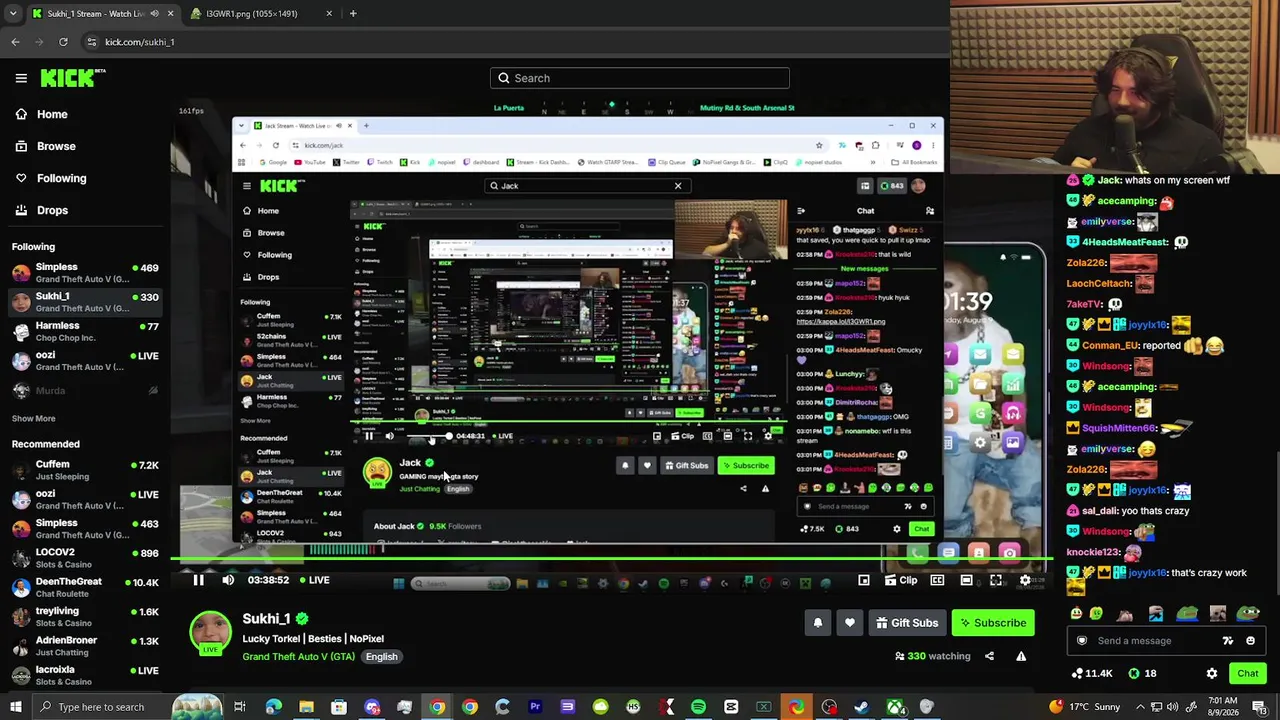Open Sukhi_1 profile avatar
1280x720 pixels.
tap(210, 632)
